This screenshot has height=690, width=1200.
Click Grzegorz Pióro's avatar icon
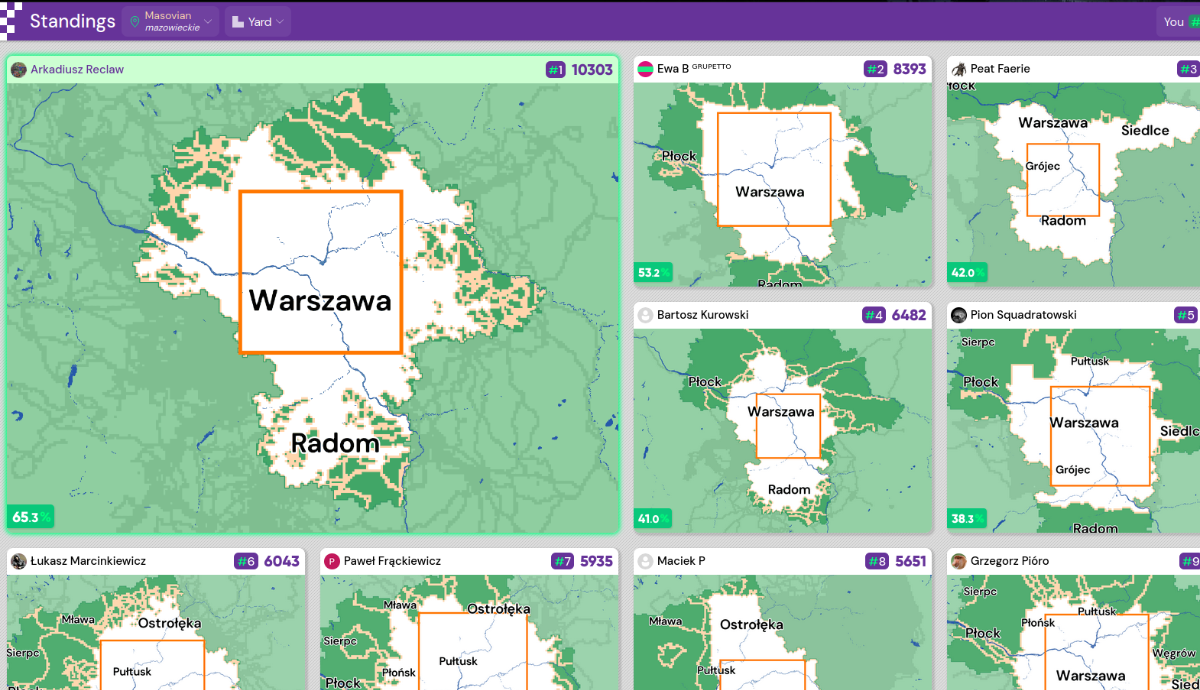(x=958, y=561)
